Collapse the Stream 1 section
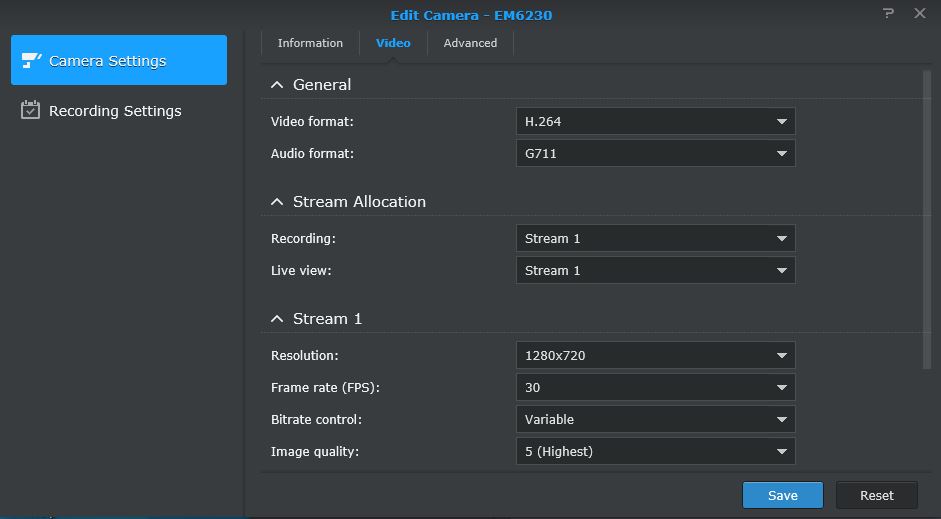Image resolution: width=941 pixels, height=519 pixels. click(x=277, y=319)
